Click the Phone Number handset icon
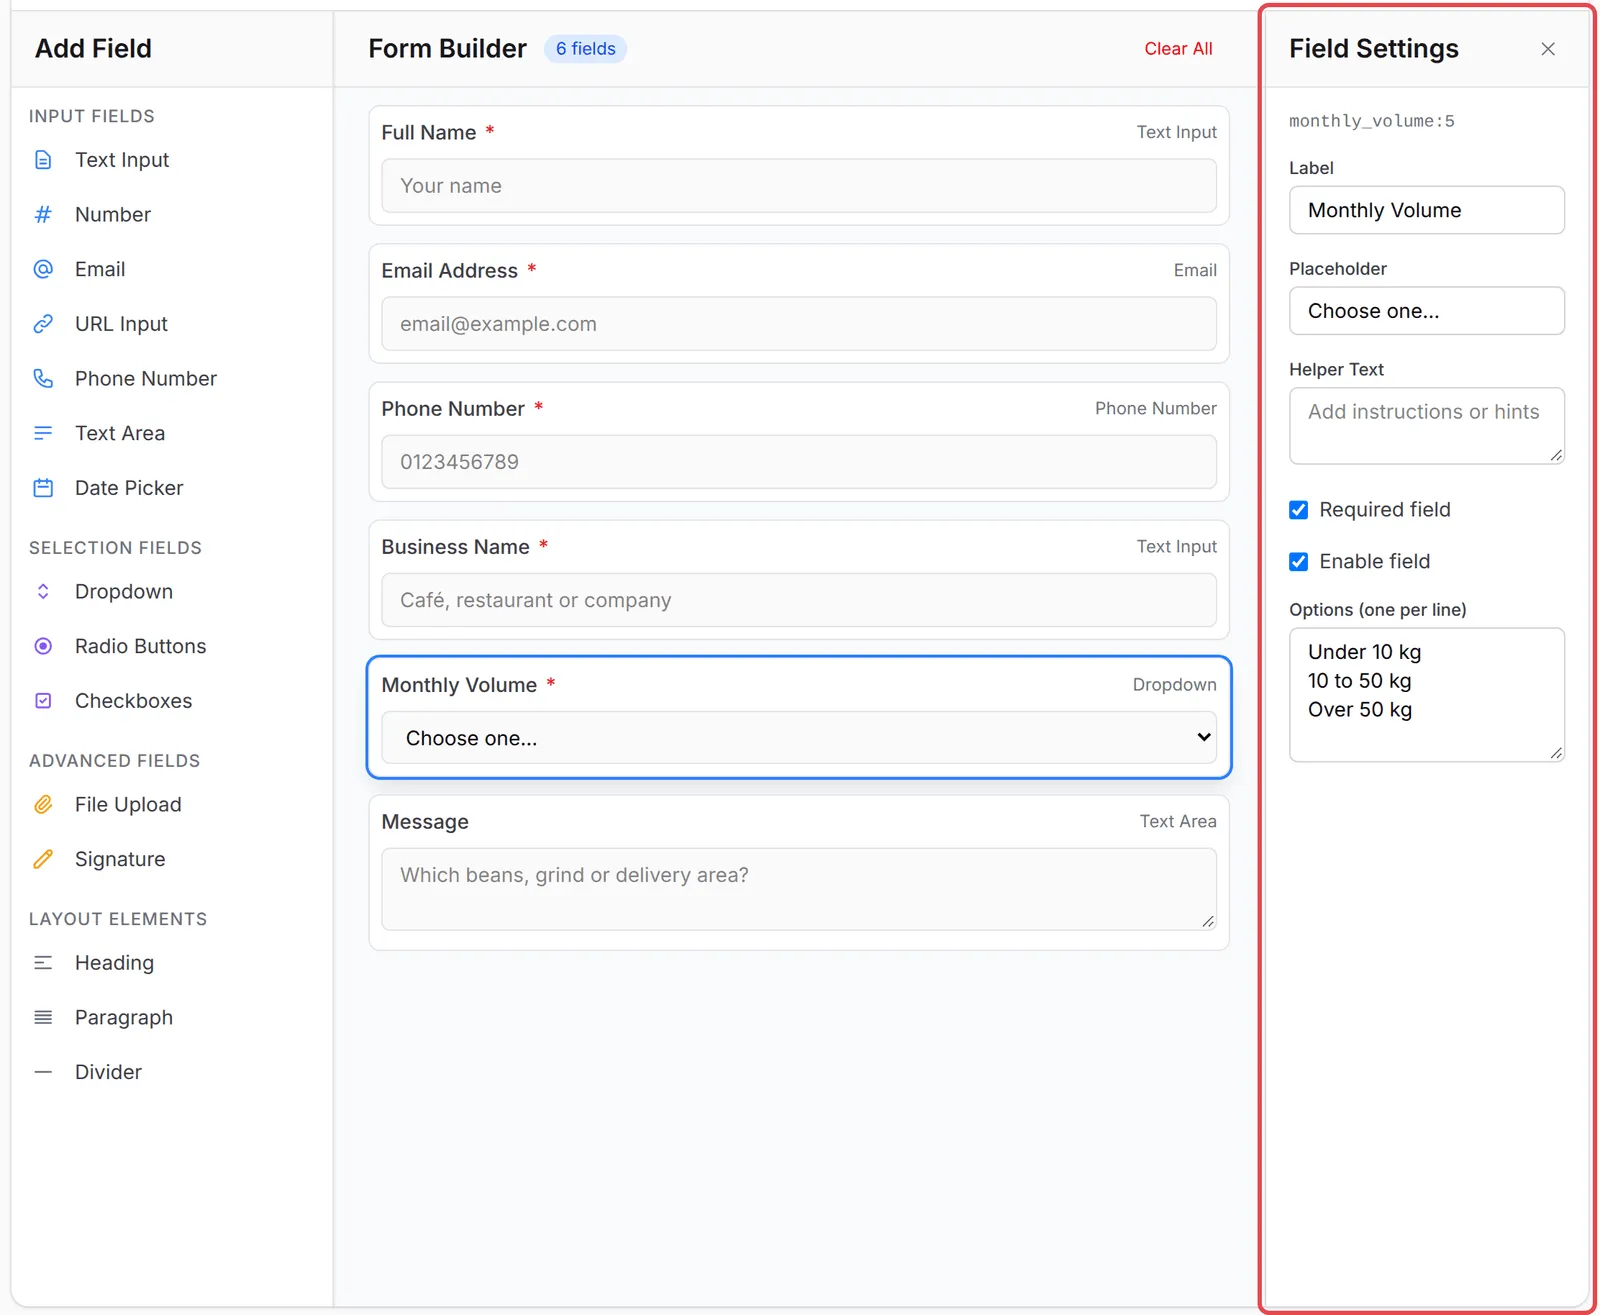Screen dimensions: 1600x1315 click(x=43, y=378)
